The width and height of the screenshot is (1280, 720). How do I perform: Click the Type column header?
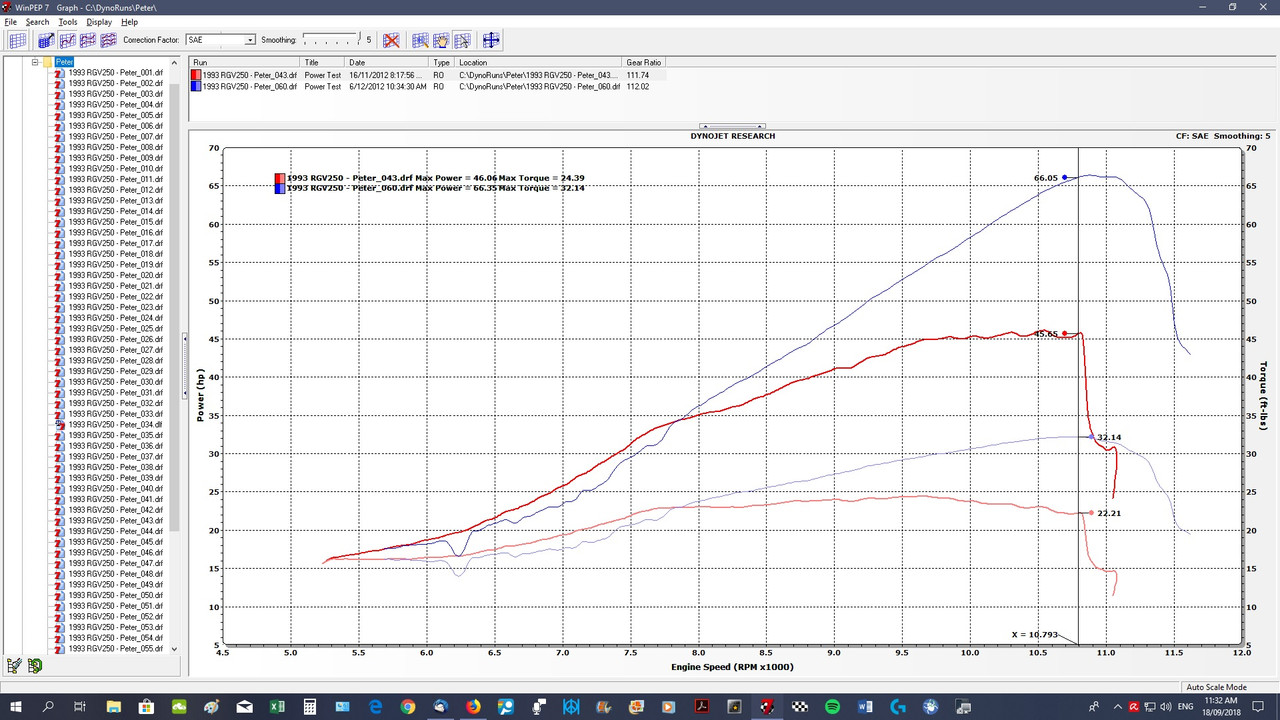pyautogui.click(x=443, y=62)
